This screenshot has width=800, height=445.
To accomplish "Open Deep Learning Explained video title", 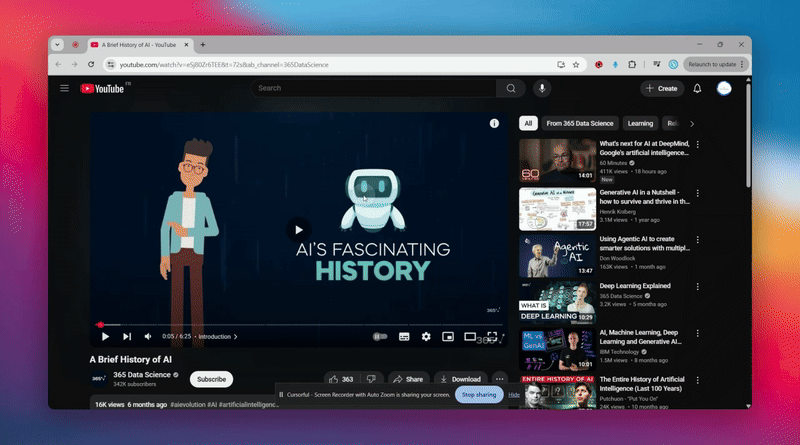I will click(x=635, y=286).
